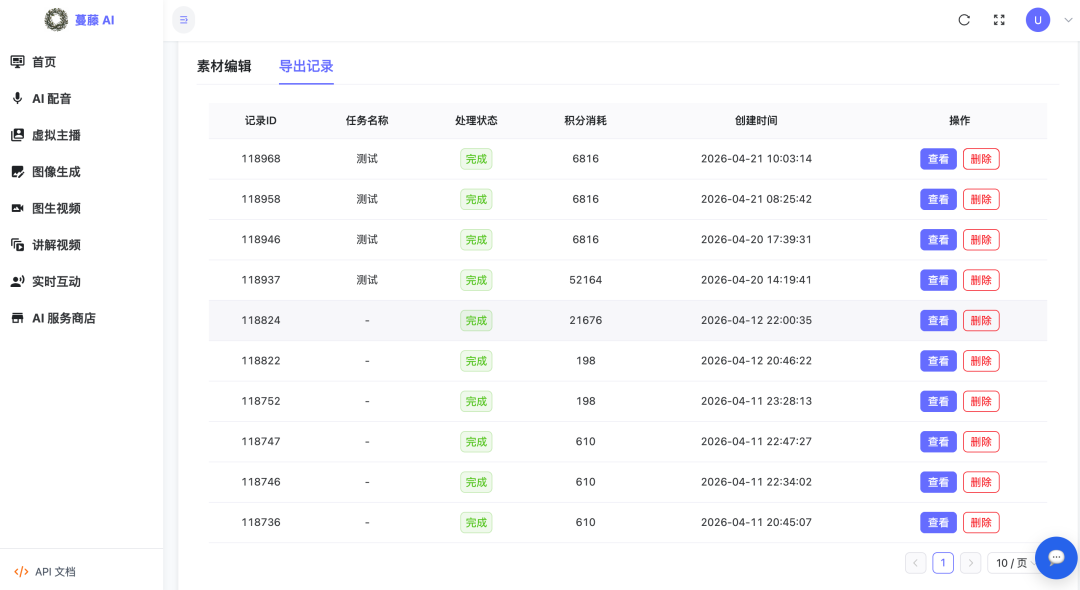Image resolution: width=1080 pixels, height=590 pixels.
Task: Expand the user menu dropdown arrow
Action: pos(1068,20)
